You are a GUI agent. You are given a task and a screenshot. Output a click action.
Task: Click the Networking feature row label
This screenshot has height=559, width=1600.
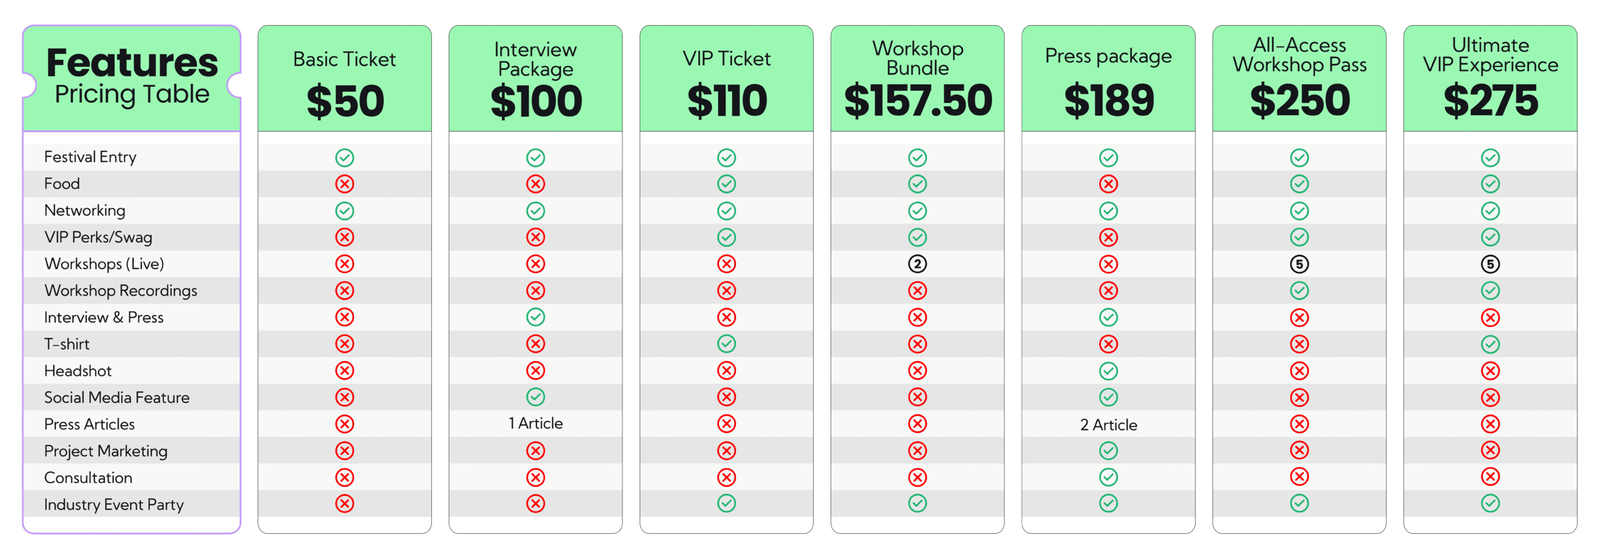click(85, 211)
